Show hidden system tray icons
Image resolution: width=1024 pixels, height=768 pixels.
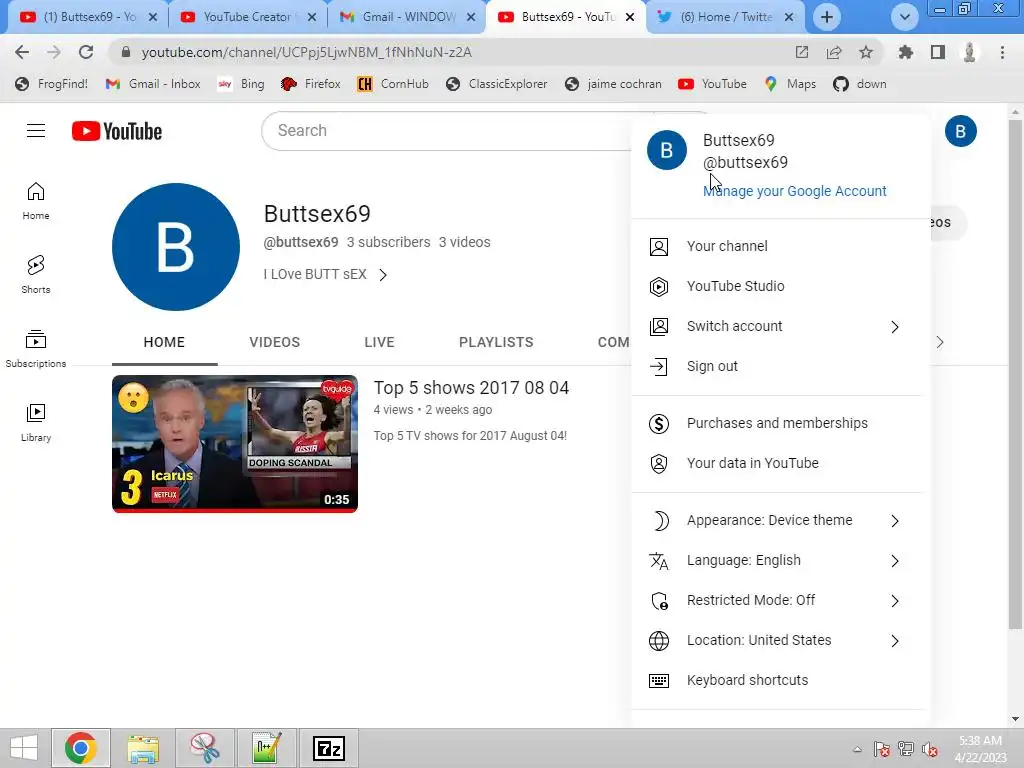tap(857, 749)
